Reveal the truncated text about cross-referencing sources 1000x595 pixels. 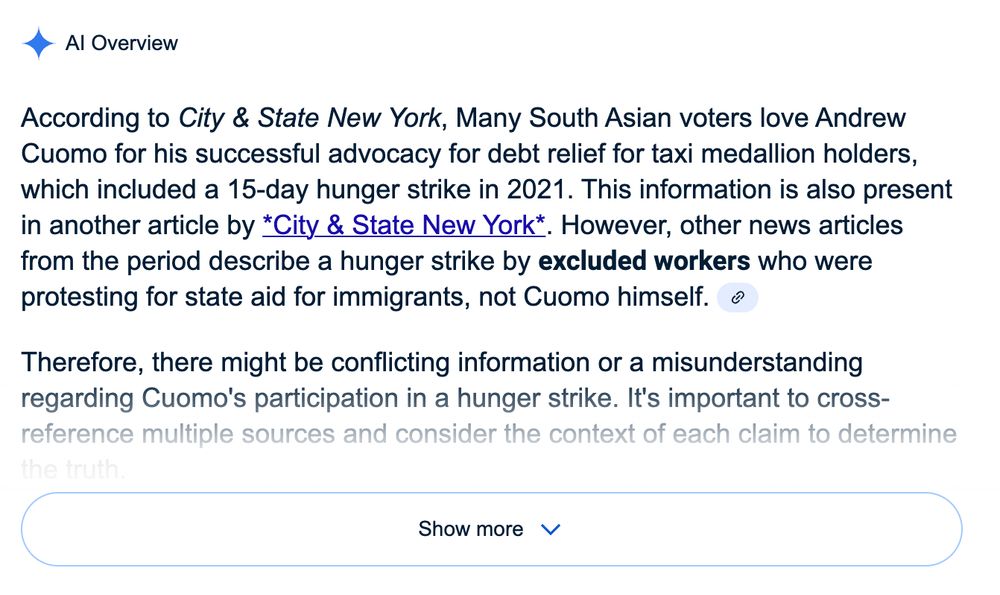[490, 529]
